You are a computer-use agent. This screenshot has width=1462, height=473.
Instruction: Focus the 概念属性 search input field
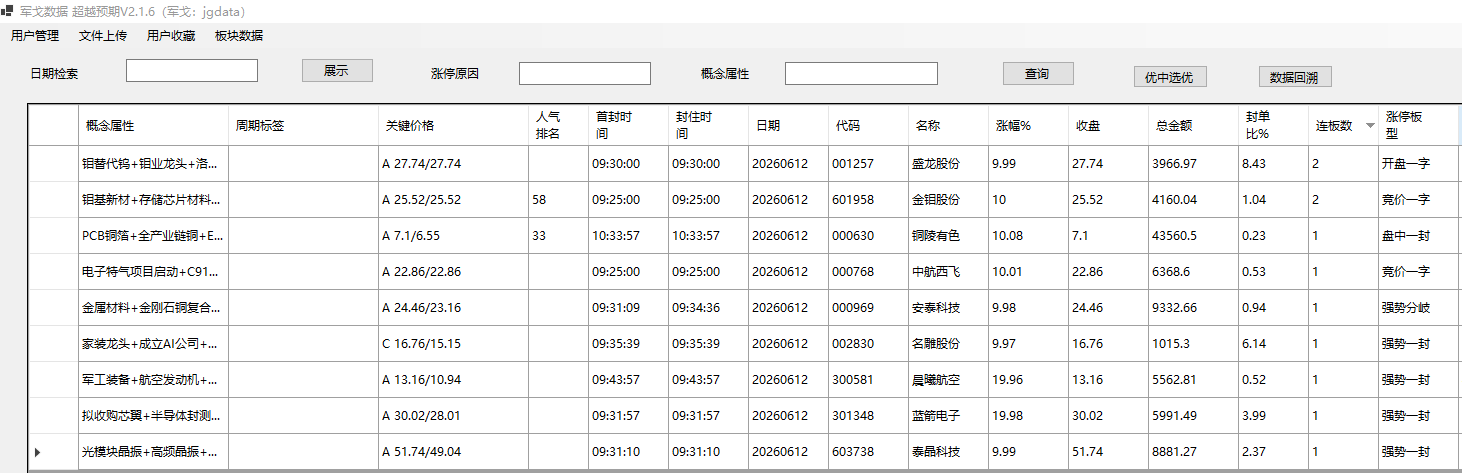click(x=861, y=74)
